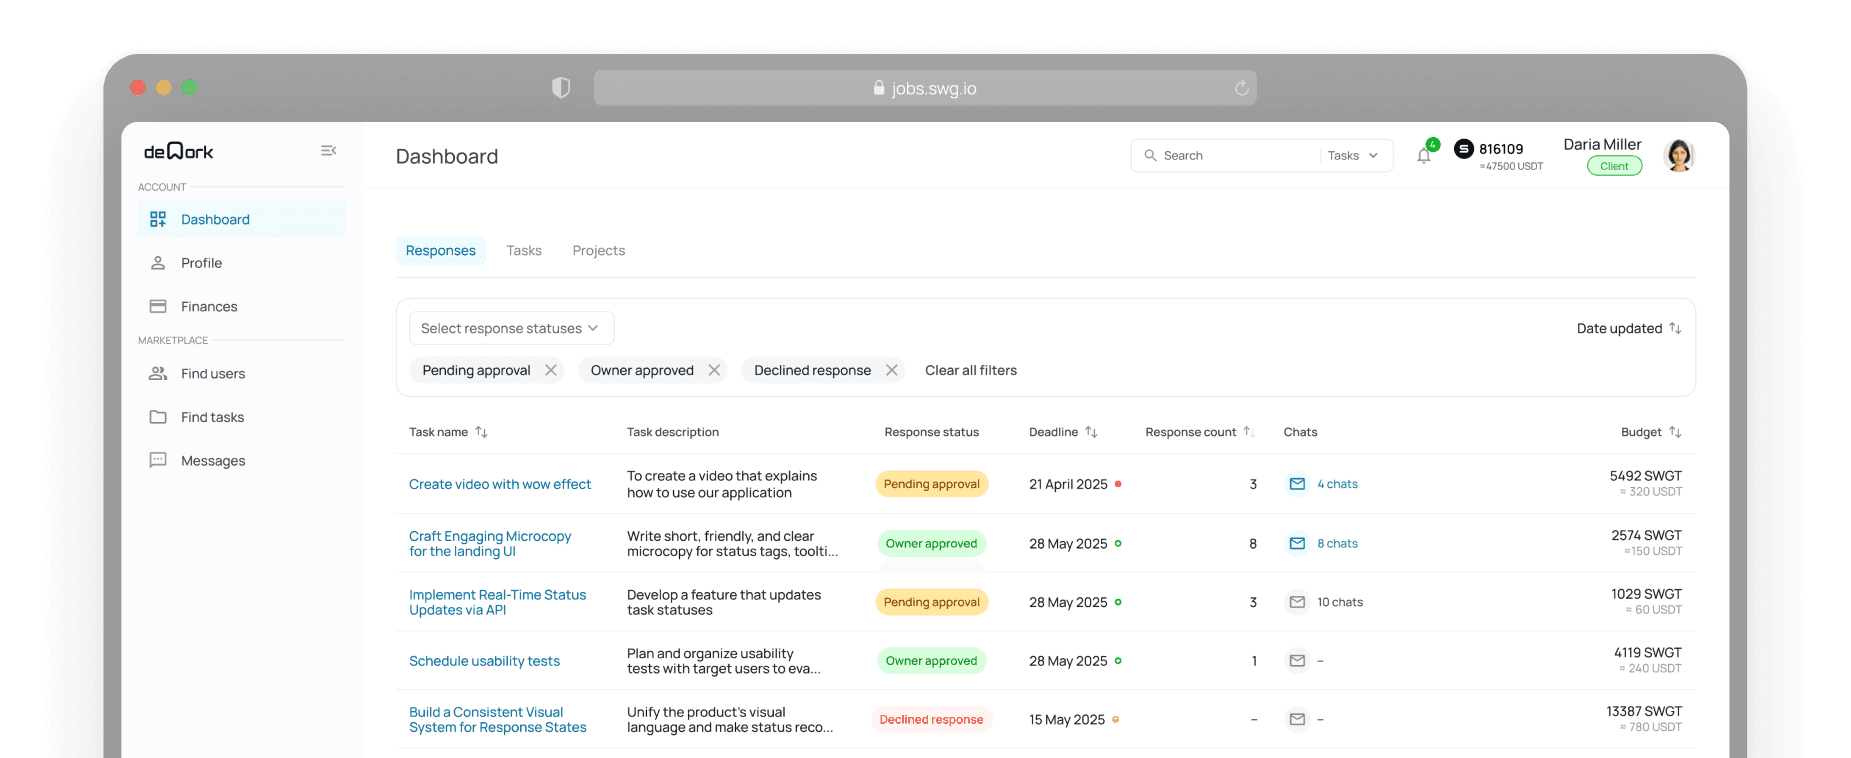Click the Find tasks folder icon
Image resolution: width=1851 pixels, height=758 pixels.
158,417
